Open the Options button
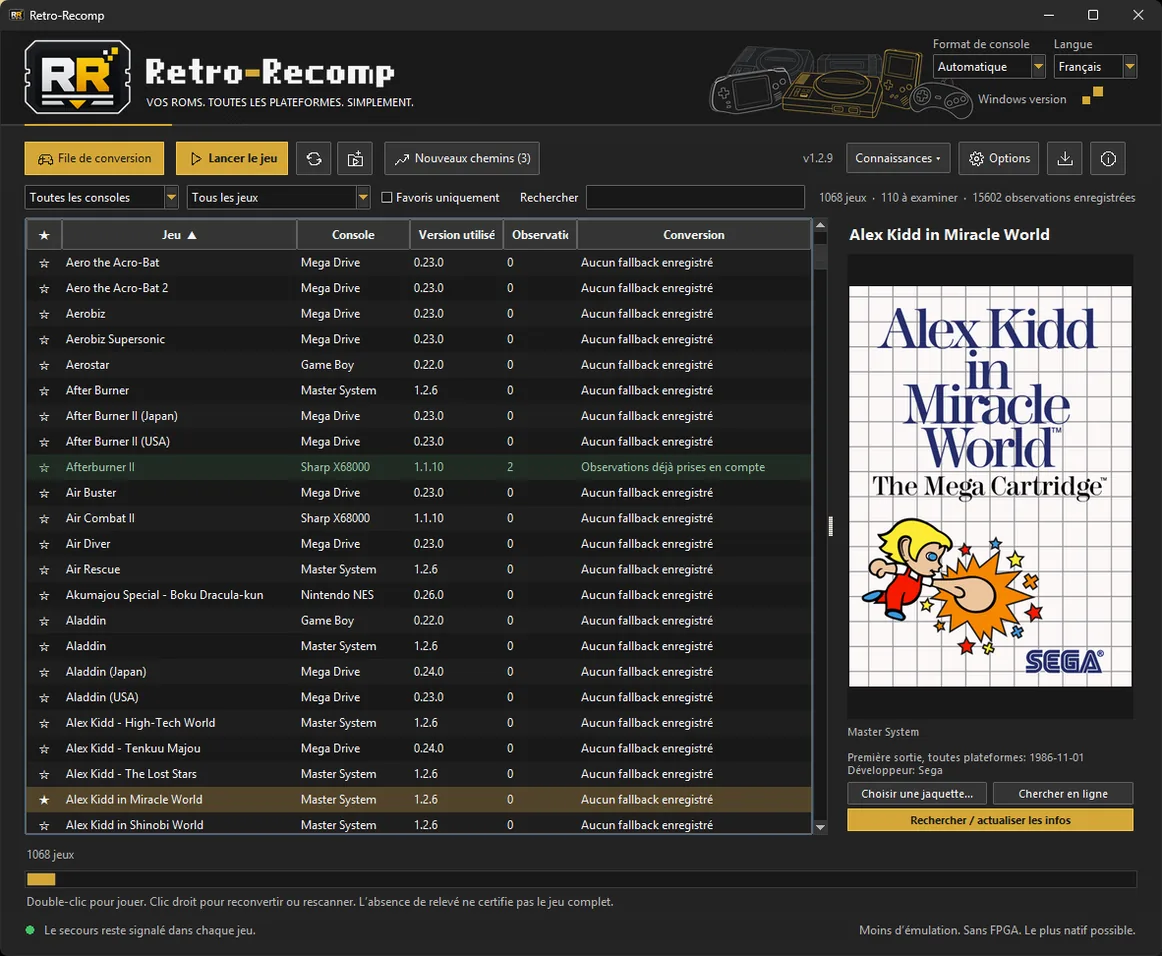The width and height of the screenshot is (1162, 956). (x=999, y=159)
